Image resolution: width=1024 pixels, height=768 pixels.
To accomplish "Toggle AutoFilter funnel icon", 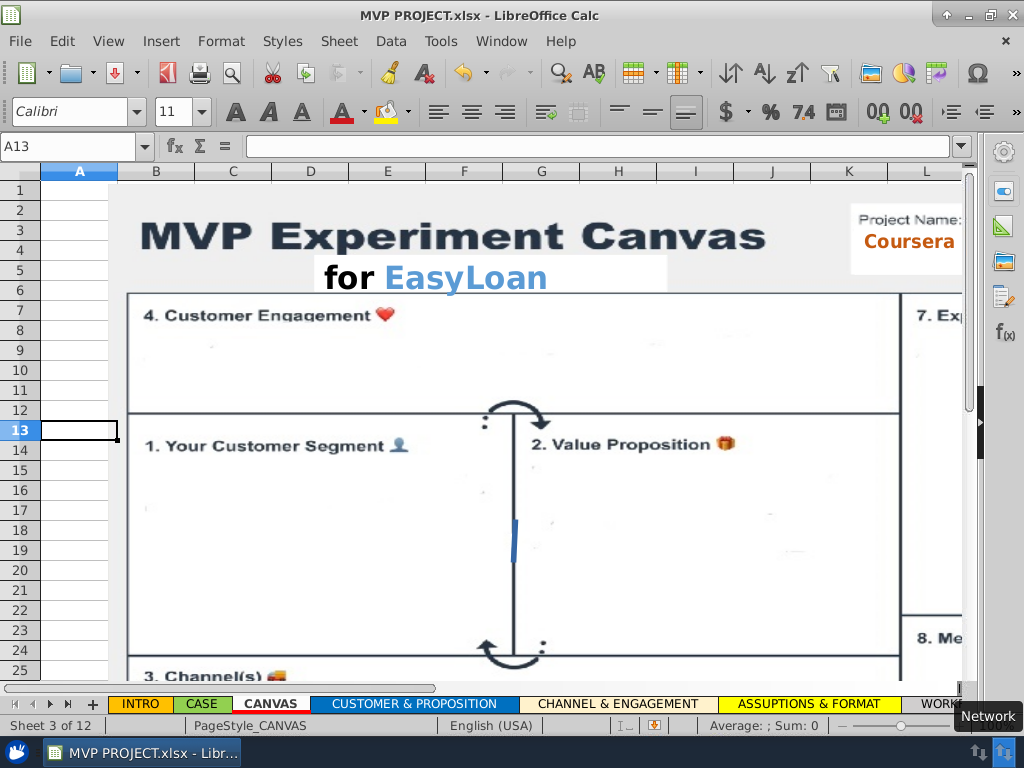I will 831,73.
